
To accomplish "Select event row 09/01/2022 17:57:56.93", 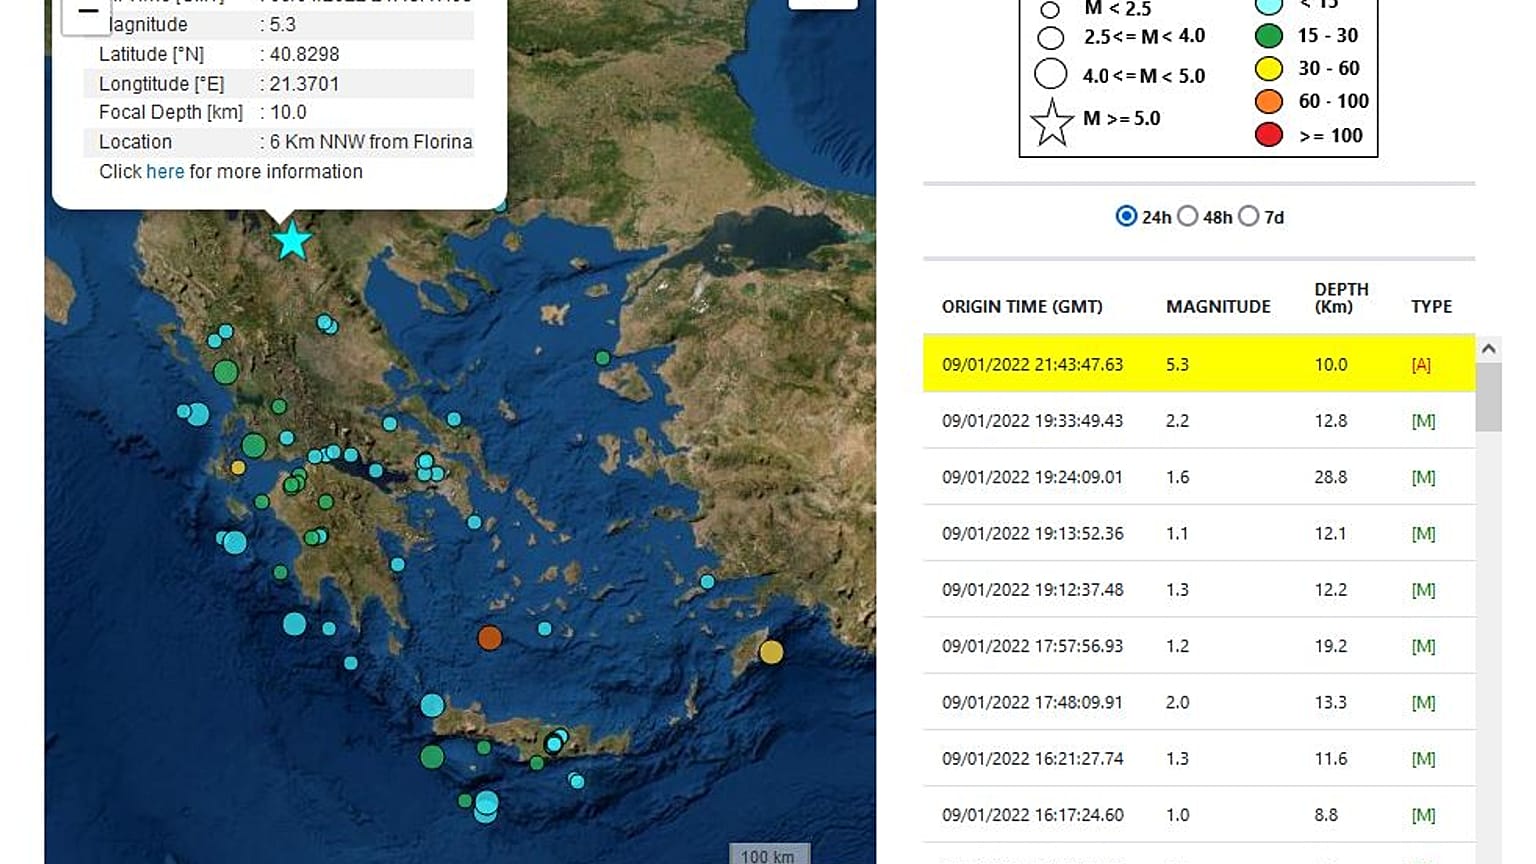I will click(1199, 646).
